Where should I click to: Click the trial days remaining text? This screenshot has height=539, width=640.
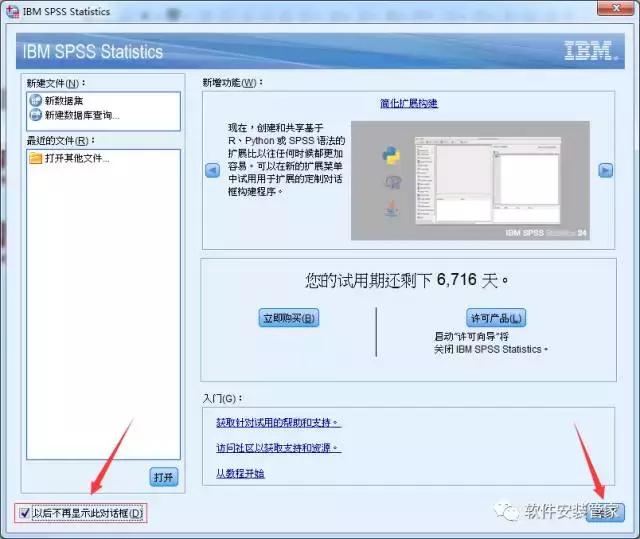click(407, 281)
